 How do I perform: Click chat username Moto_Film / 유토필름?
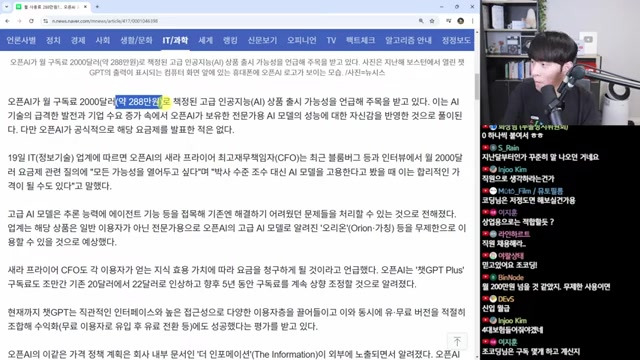tap(530, 191)
